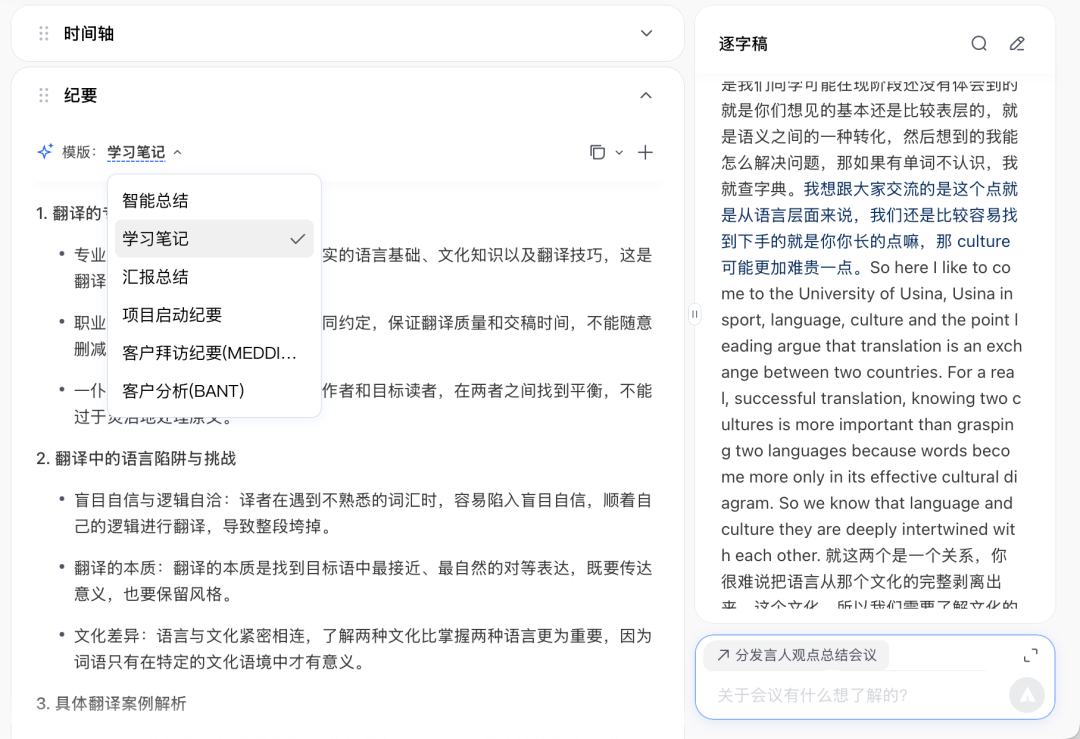Screen dimensions: 1080x739
Task: Click the drag handle beside 时间轴
Action: (43, 34)
